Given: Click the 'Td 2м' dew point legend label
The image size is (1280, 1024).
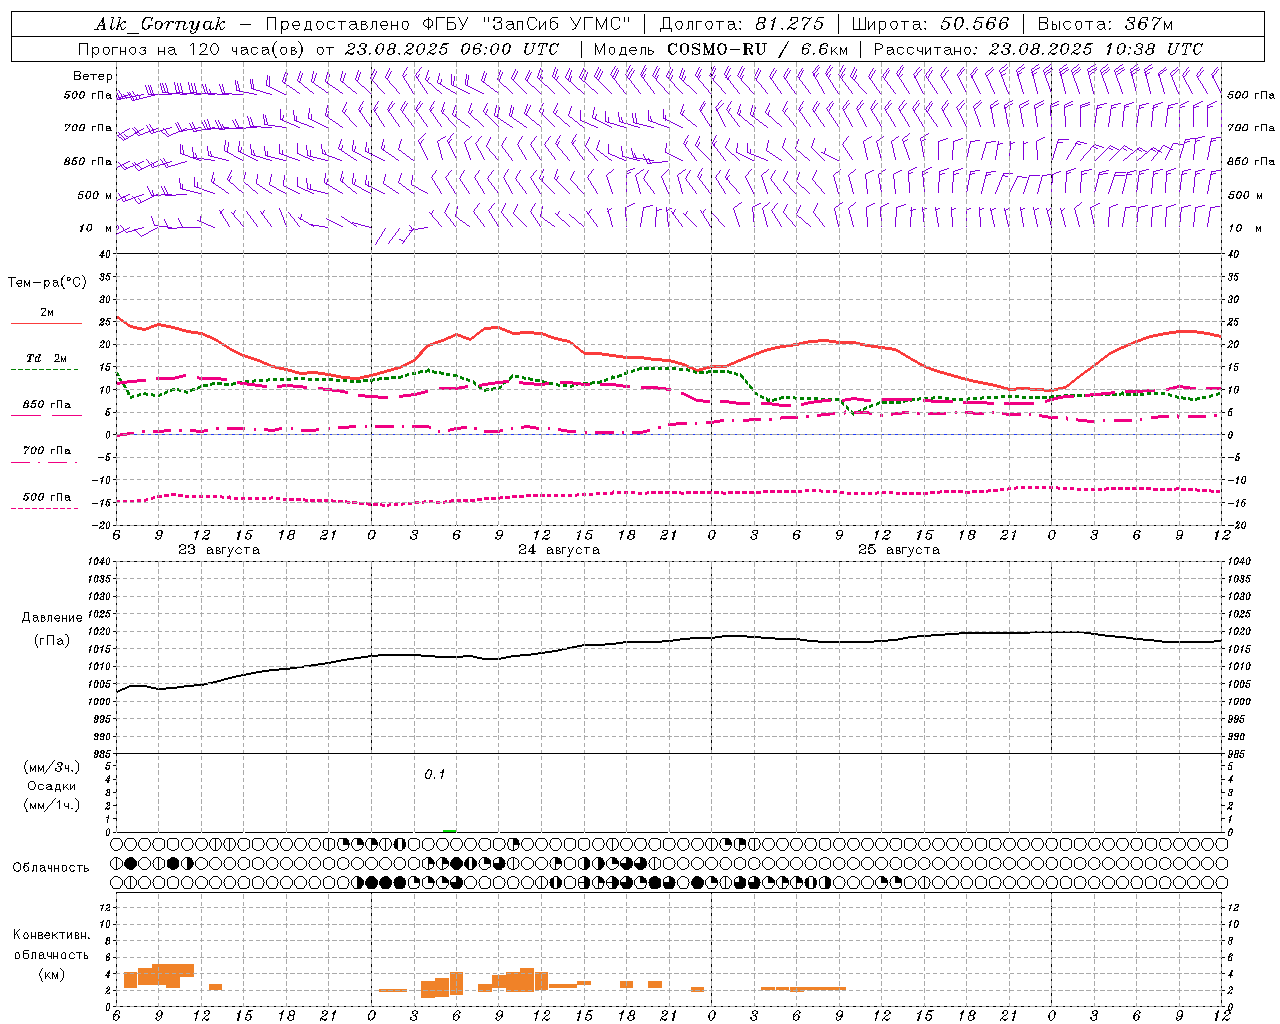Looking at the screenshot, I should (46, 358).
